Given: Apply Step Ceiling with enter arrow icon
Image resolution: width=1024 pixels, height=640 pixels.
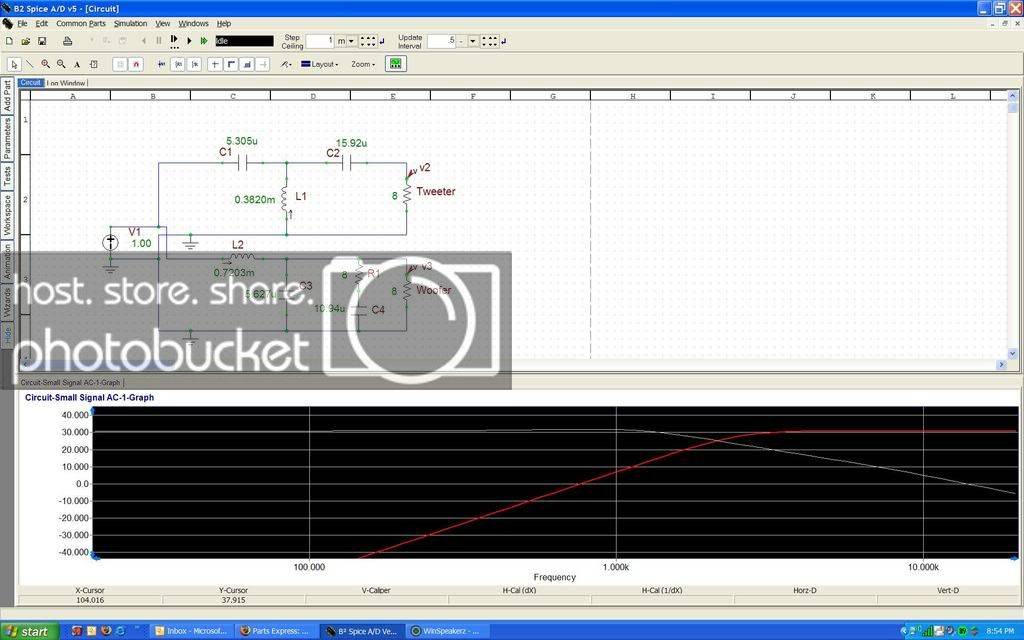Looking at the screenshot, I should (x=382, y=41).
